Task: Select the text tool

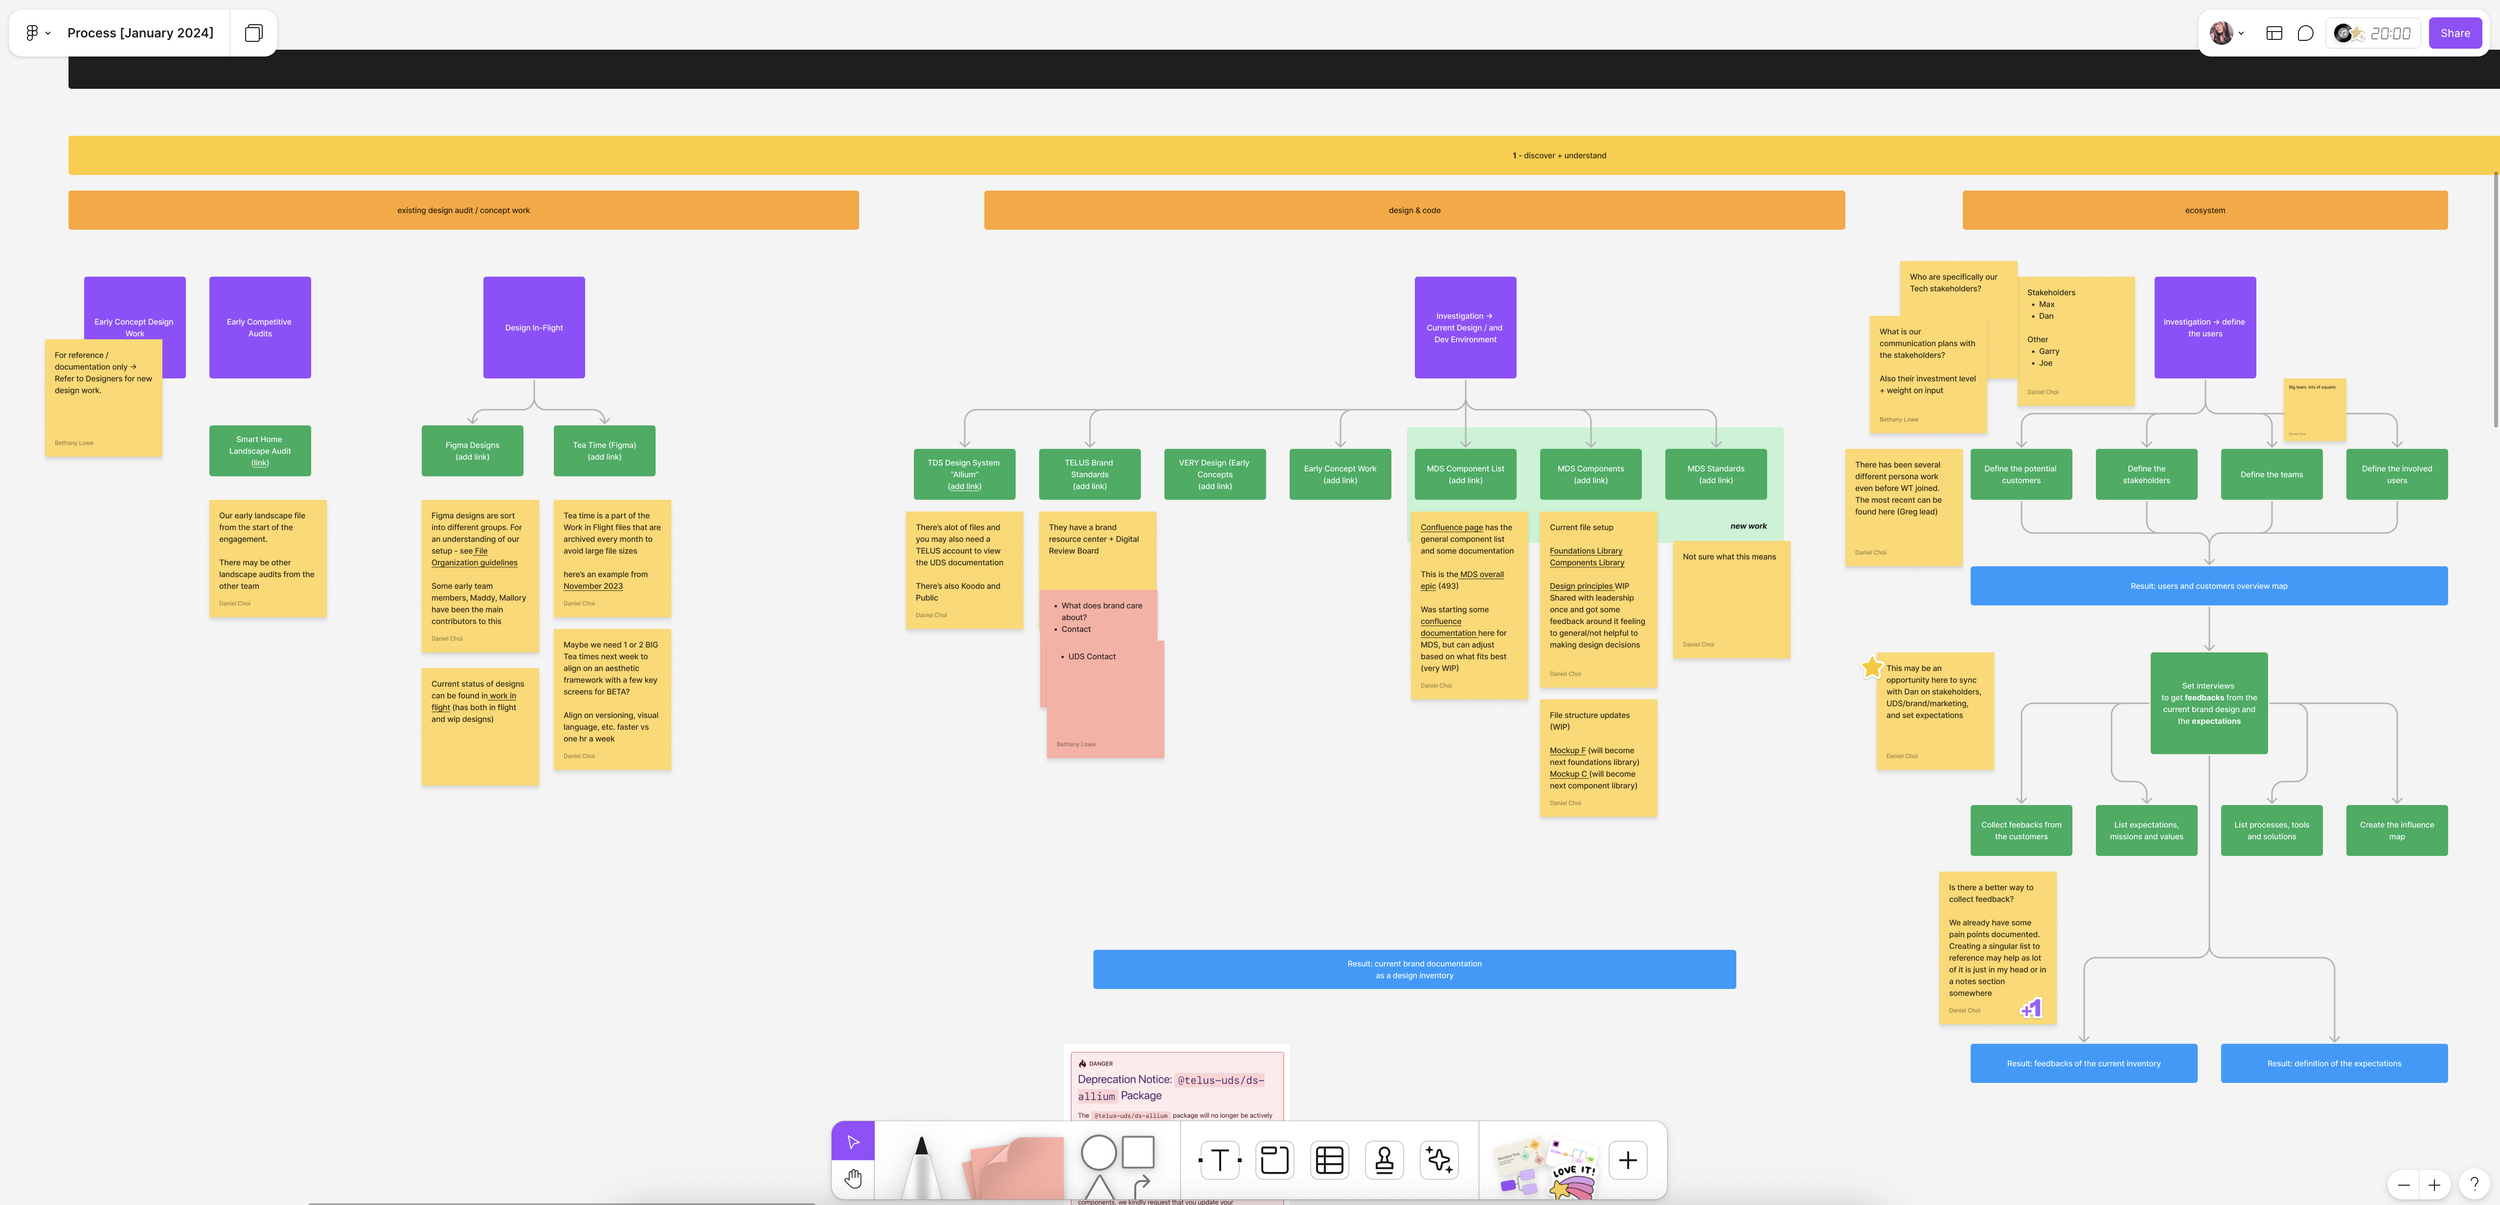Action: (1219, 1160)
